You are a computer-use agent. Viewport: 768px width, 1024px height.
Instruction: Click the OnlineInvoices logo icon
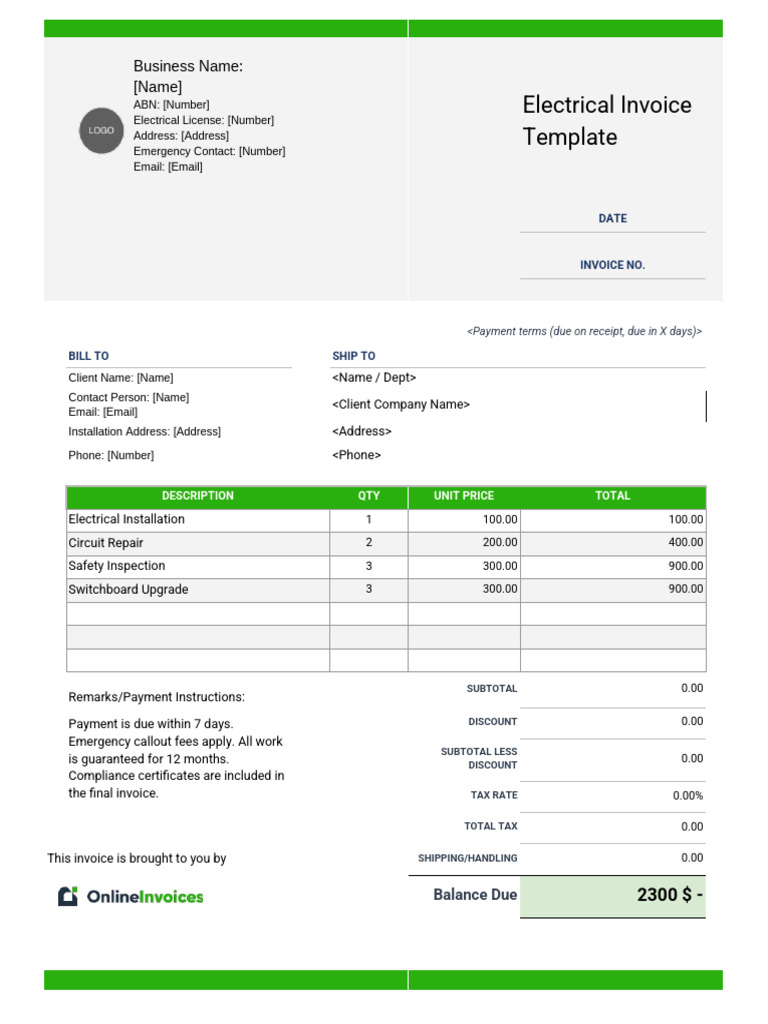tap(68, 896)
